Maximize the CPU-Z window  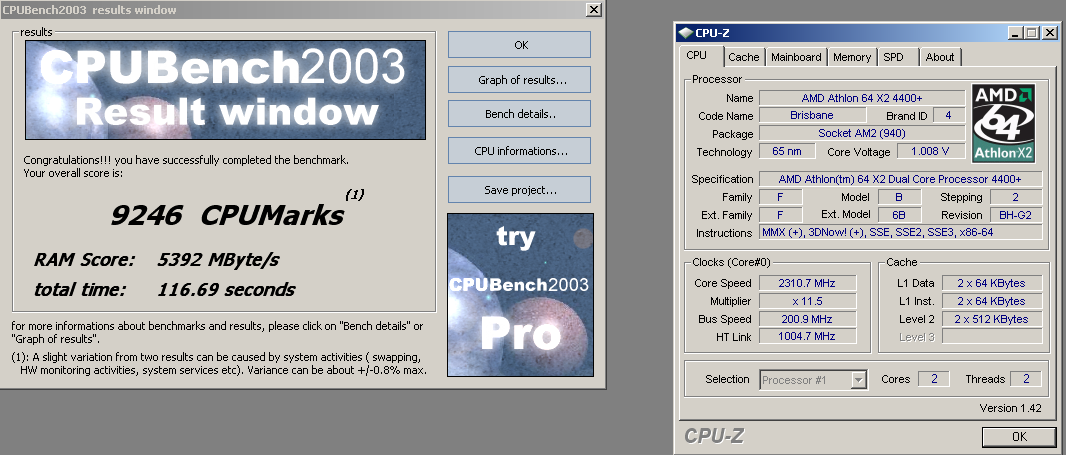[x=1031, y=32]
